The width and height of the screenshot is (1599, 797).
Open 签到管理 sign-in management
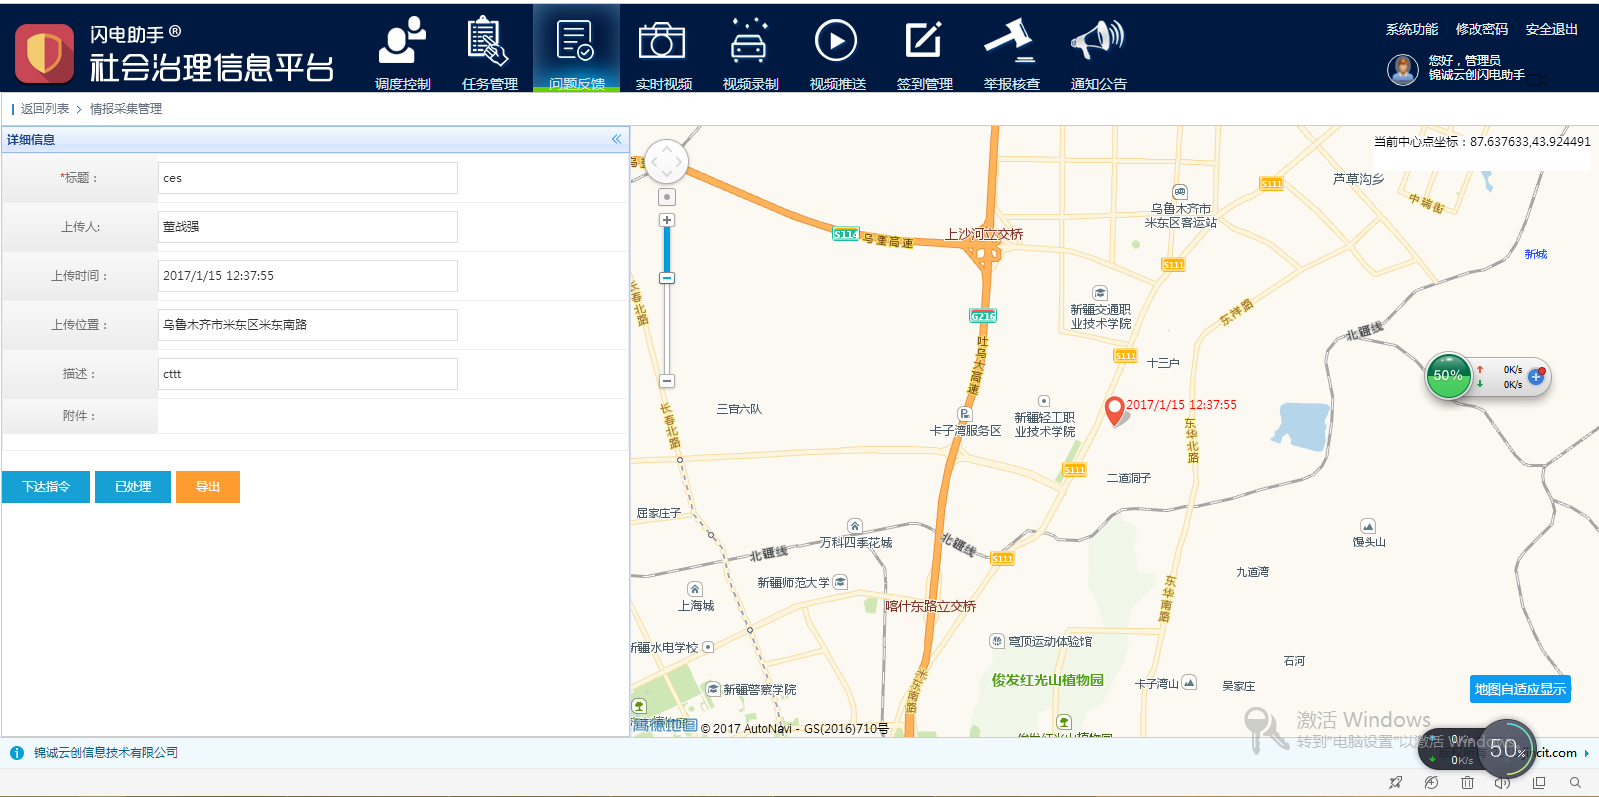(x=924, y=52)
